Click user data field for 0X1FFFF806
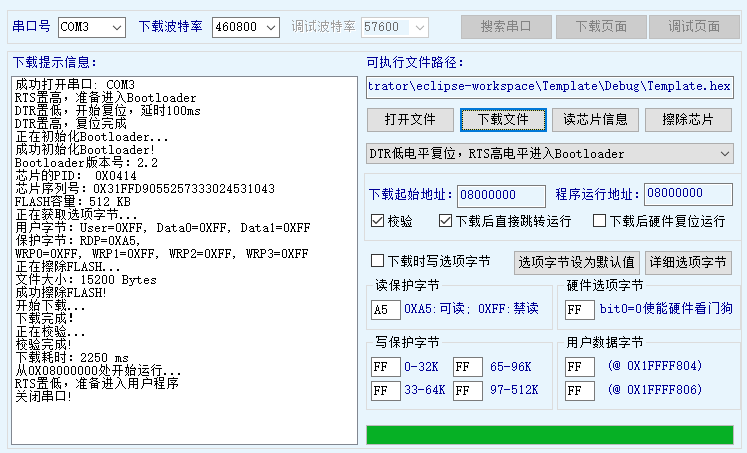Screen dimensions: 747x453 [580, 391]
